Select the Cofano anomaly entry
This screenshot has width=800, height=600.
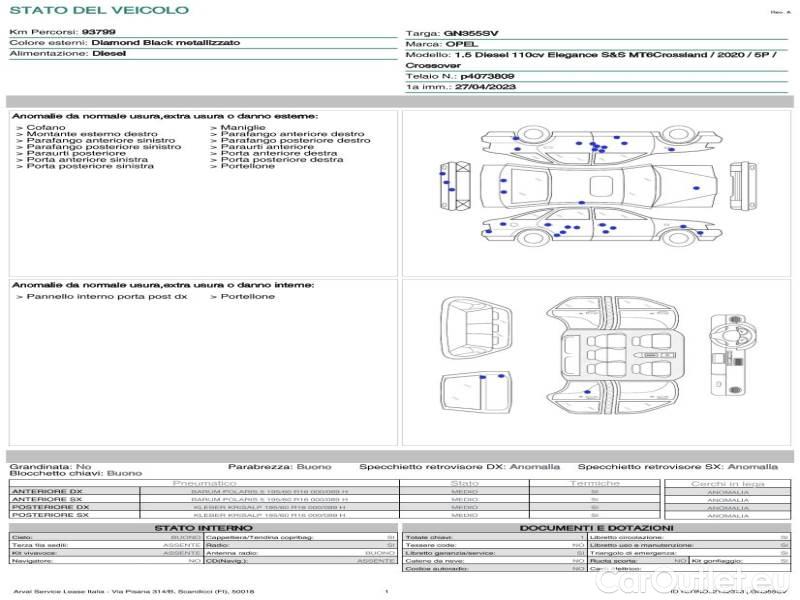46,128
